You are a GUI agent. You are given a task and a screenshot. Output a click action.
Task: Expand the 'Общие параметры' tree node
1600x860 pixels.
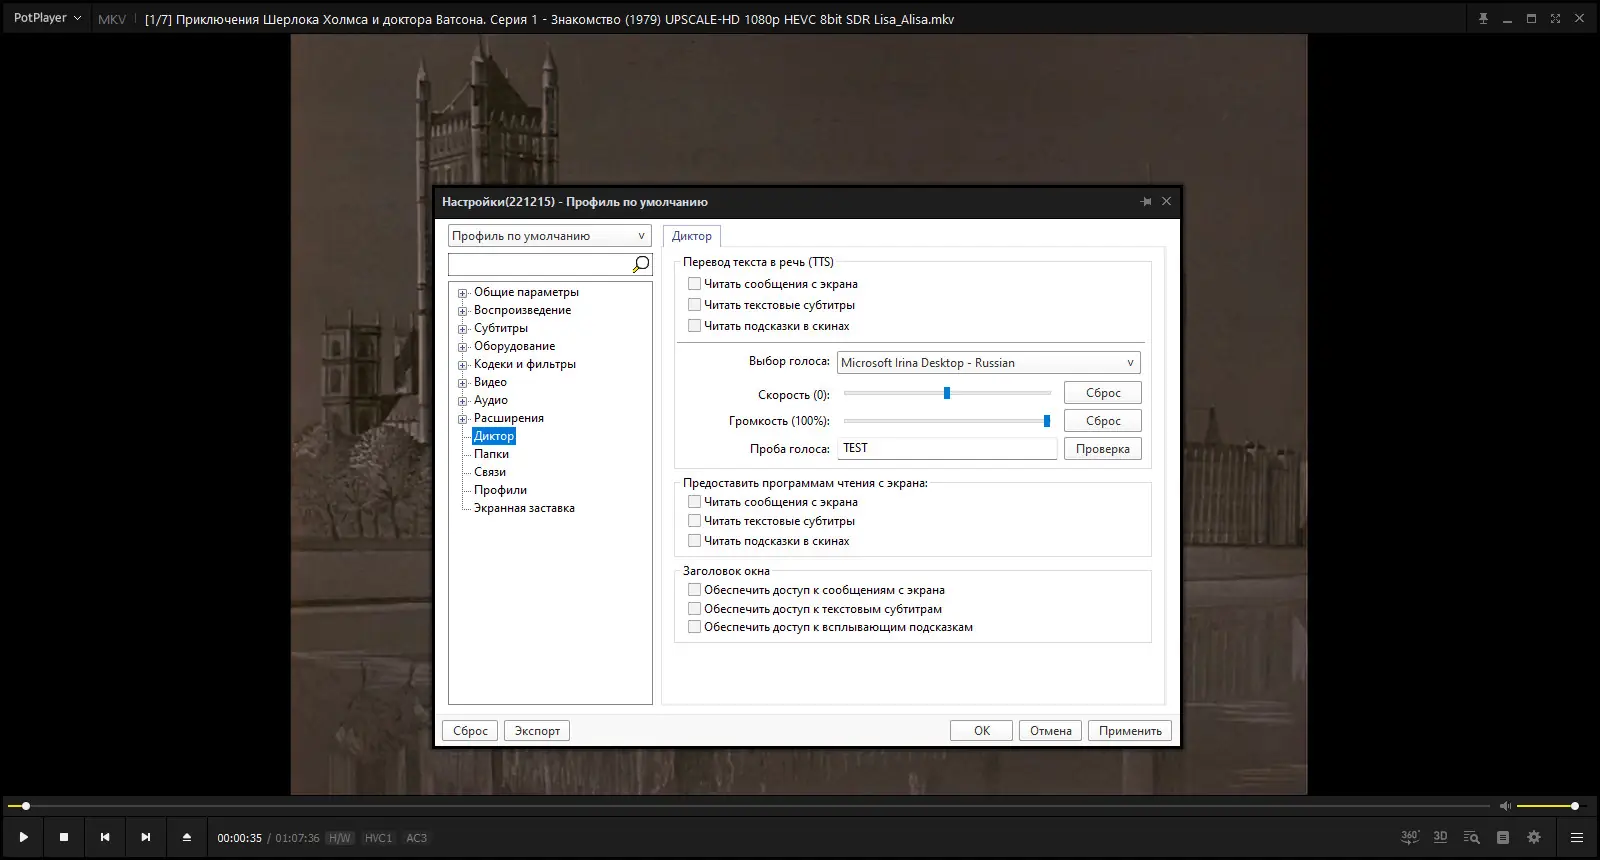point(463,293)
